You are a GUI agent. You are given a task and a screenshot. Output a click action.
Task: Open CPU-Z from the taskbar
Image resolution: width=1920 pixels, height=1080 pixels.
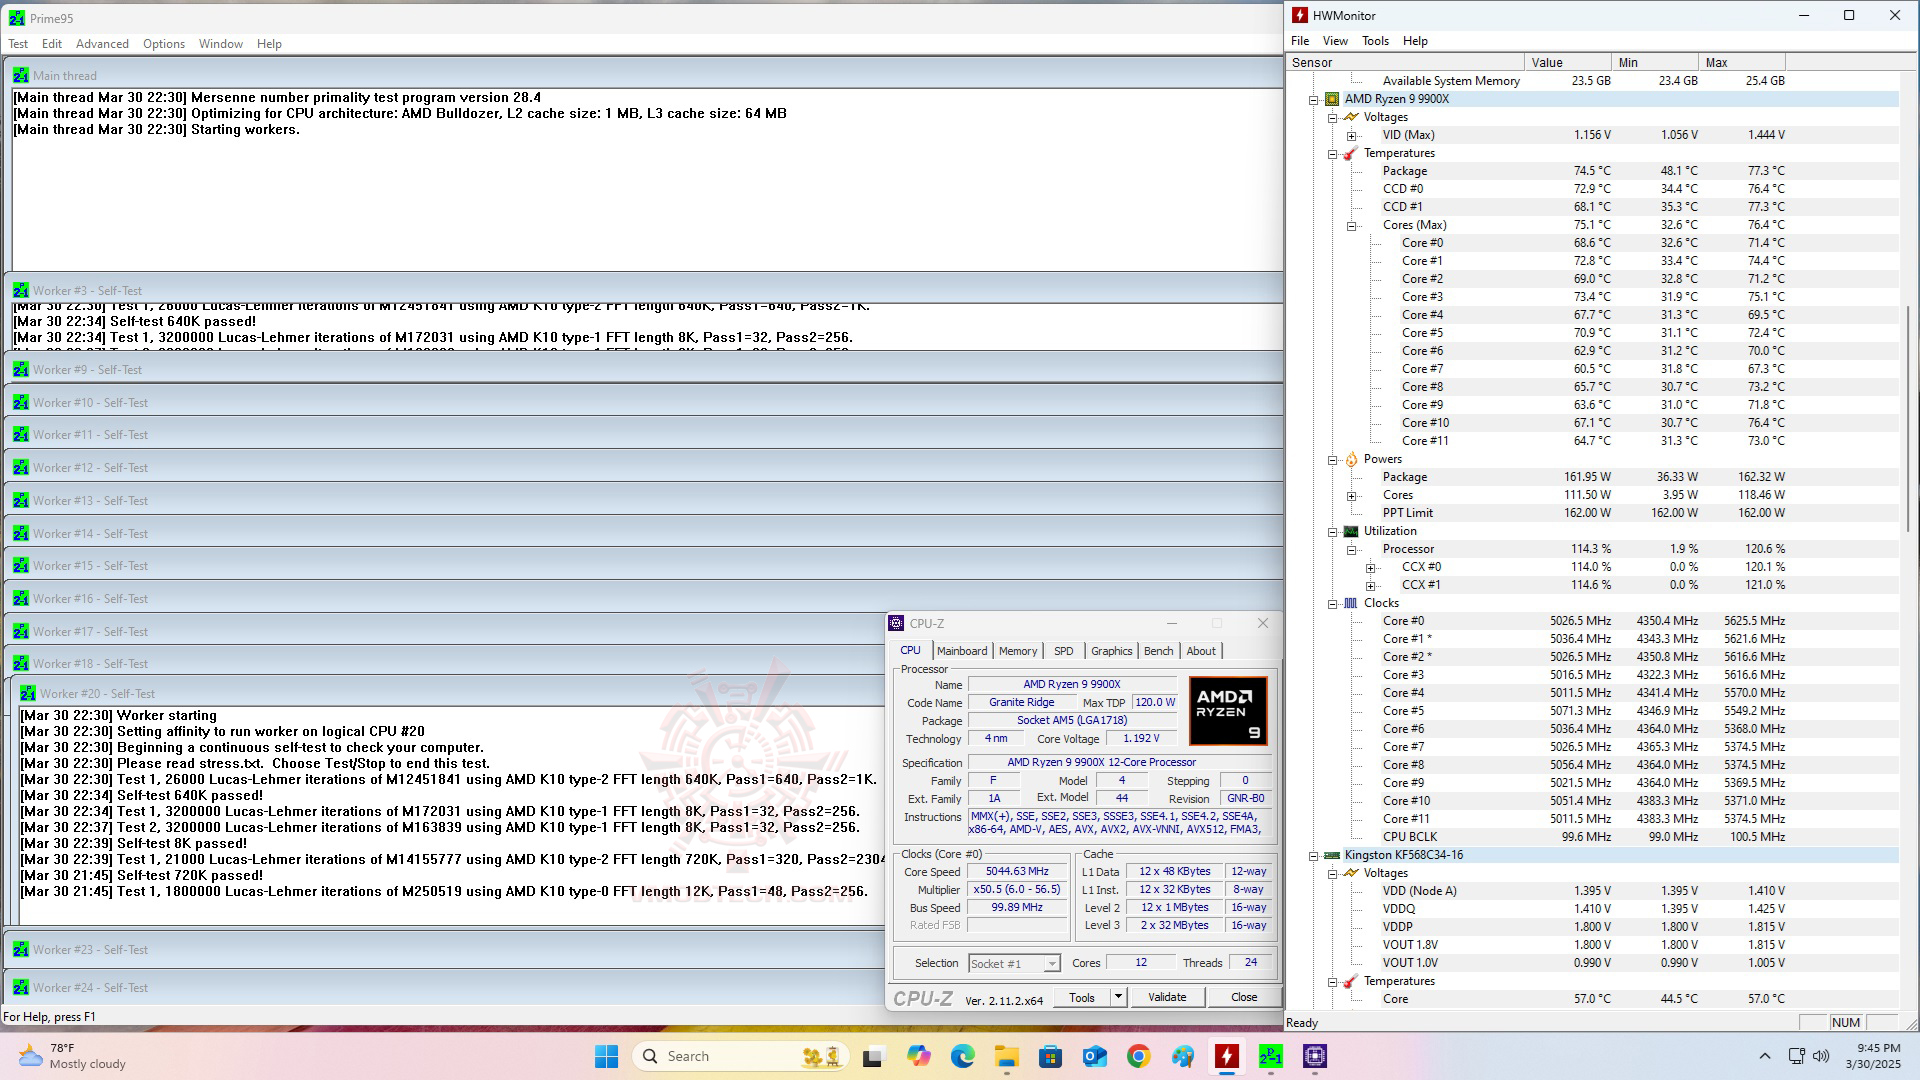point(1314,1056)
